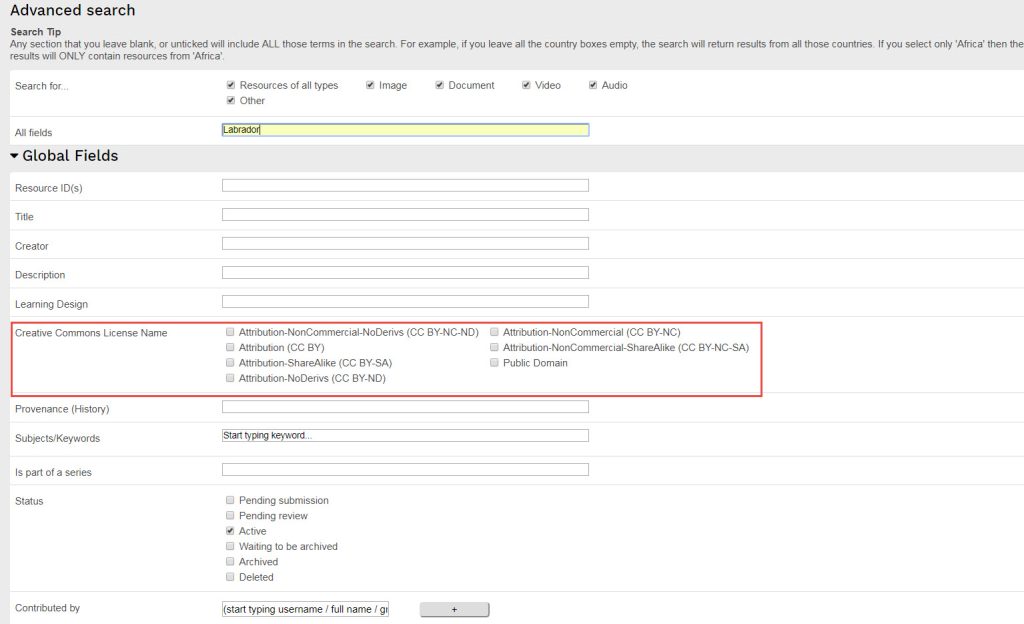Viewport: 1024px width, 624px height.
Task: Click the Subjects/Keywords keyword input
Action: [x=405, y=435]
